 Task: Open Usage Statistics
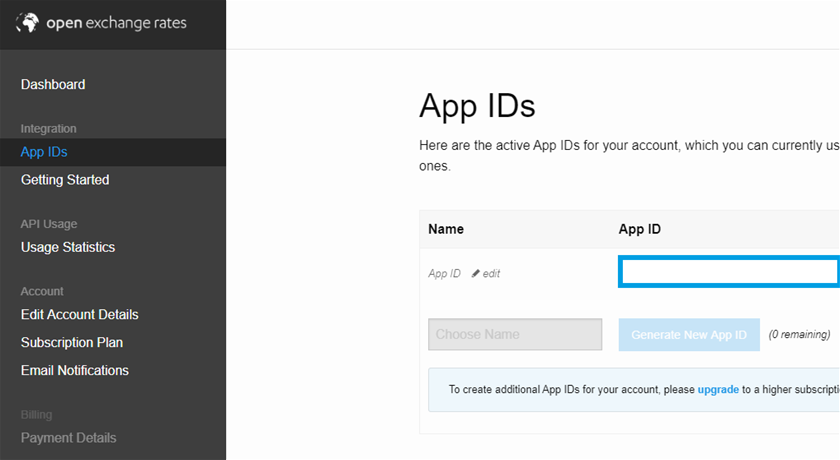[x=68, y=247]
